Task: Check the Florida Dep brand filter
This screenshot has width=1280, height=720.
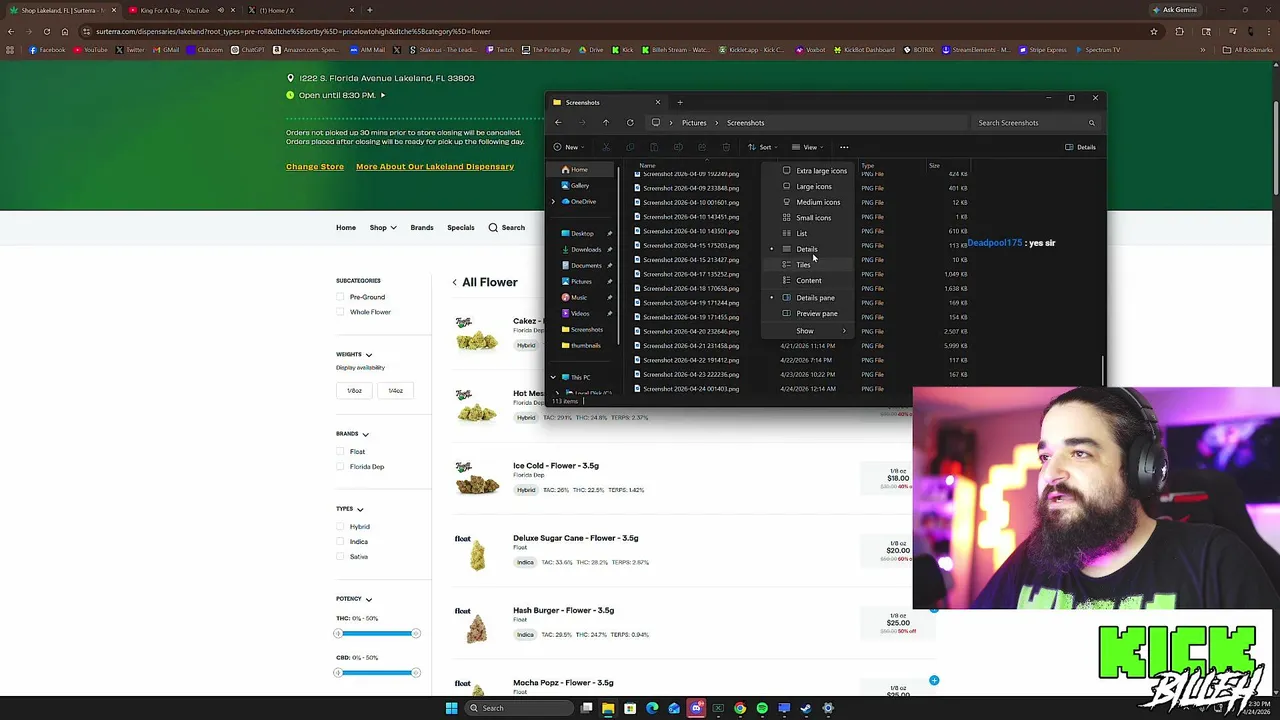Action: pos(340,467)
